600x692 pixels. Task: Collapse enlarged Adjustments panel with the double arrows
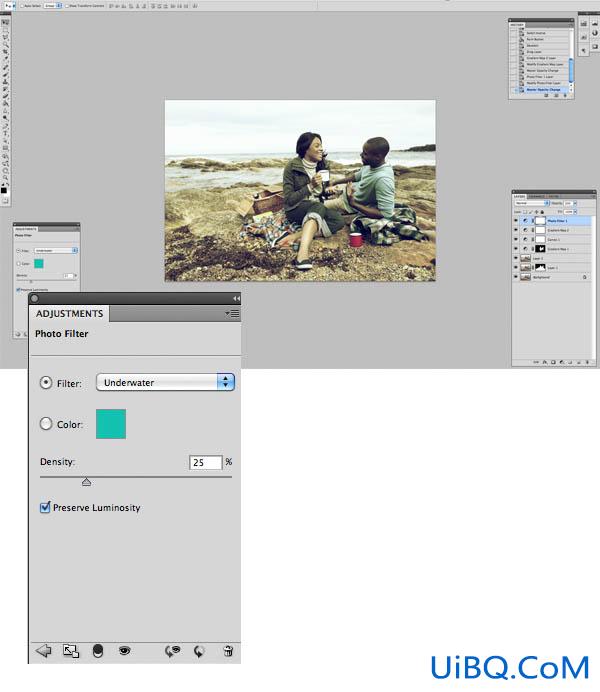pos(236,299)
